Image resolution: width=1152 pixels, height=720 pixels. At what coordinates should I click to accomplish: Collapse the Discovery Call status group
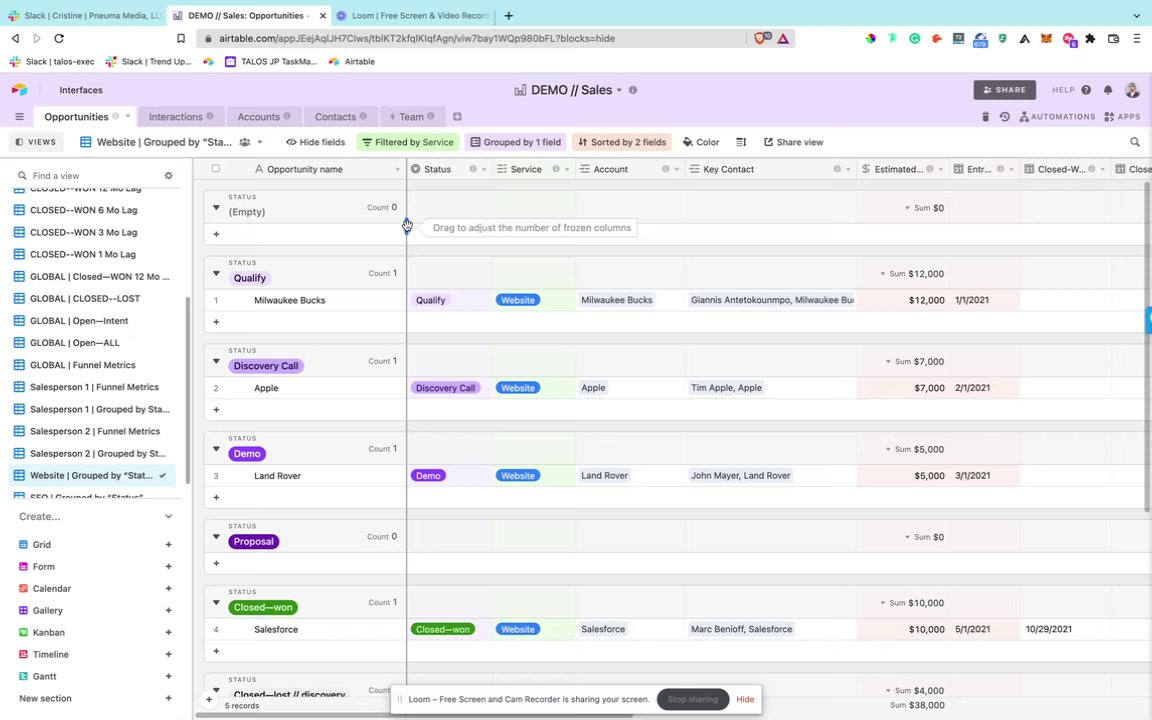[x=216, y=361]
